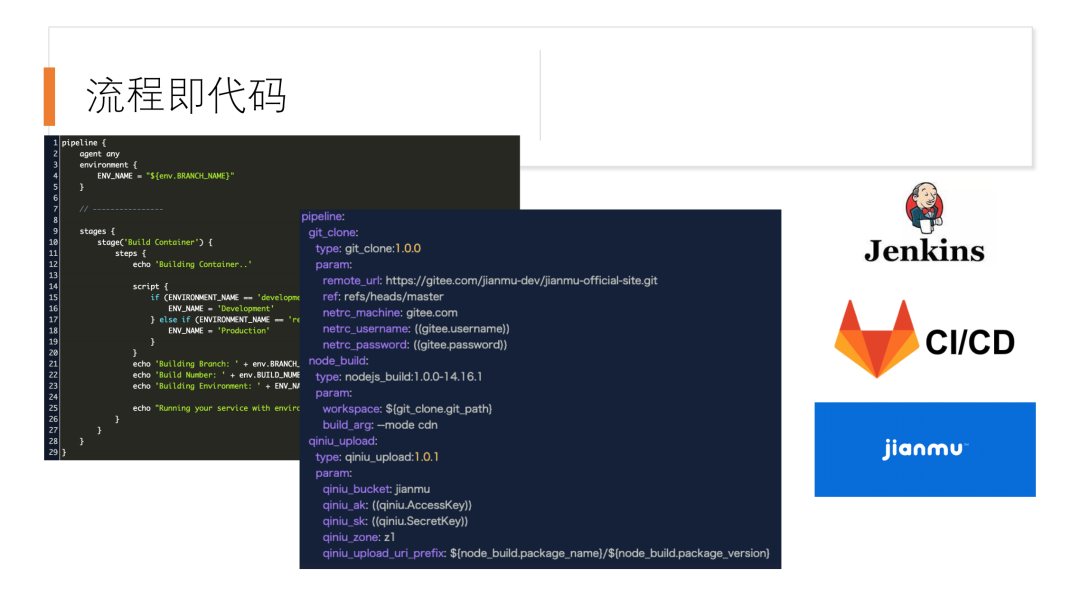Screen dimensions: 1080x608
Task: Click the jianmu logo banner
Action: click(x=924, y=449)
